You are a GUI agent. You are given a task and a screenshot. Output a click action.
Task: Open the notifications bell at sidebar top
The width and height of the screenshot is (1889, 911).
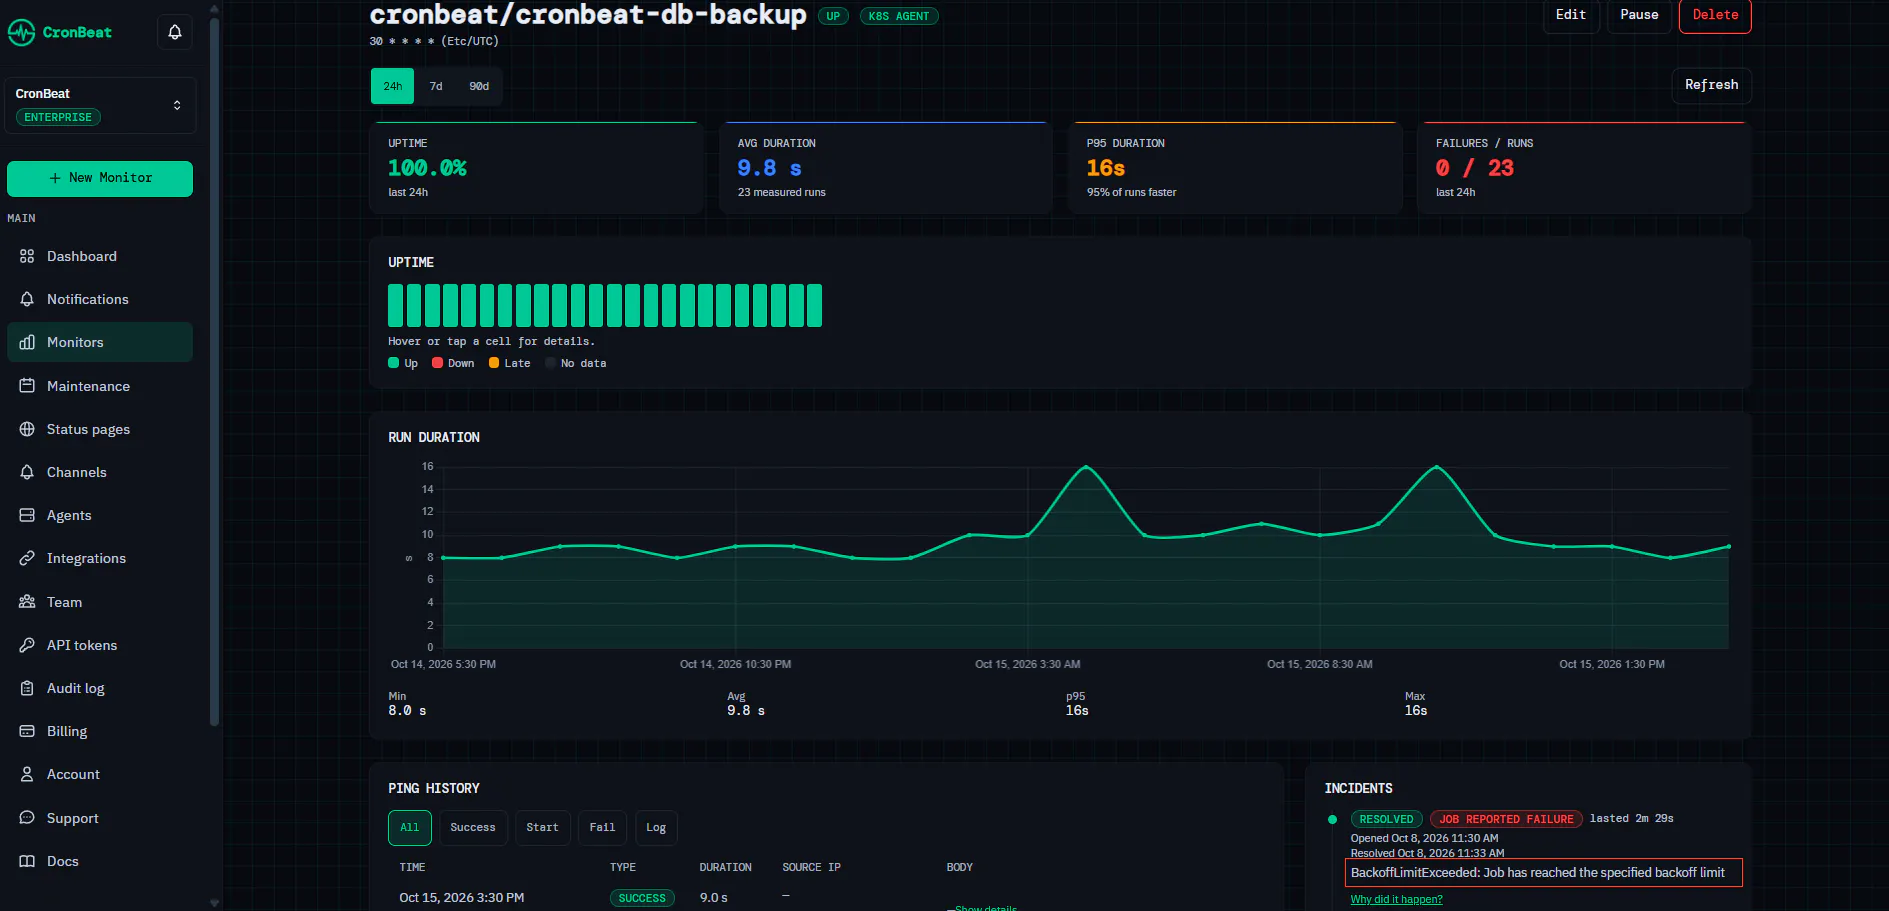point(175,32)
